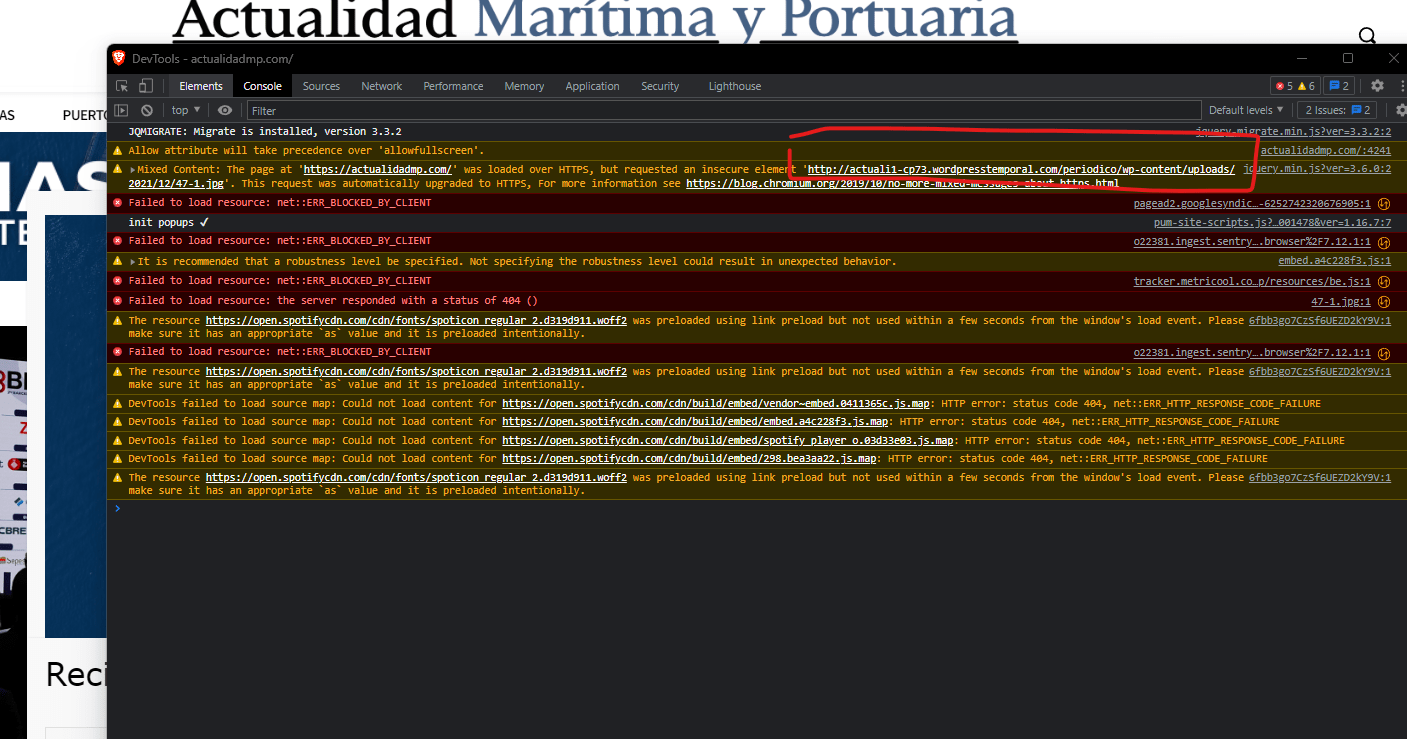Go to the Memory tab
1407x739 pixels.
click(524, 86)
